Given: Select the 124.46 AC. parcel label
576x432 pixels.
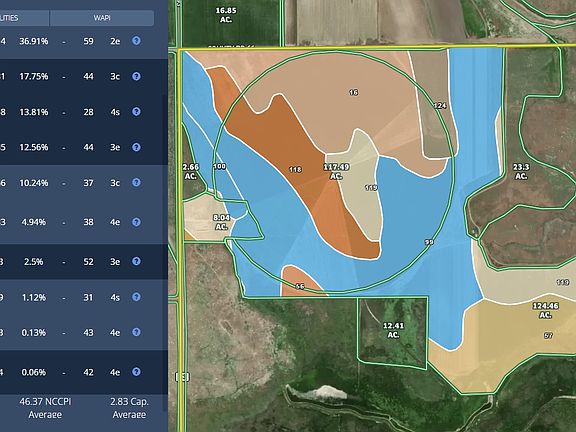Looking at the screenshot, I should [546, 310].
